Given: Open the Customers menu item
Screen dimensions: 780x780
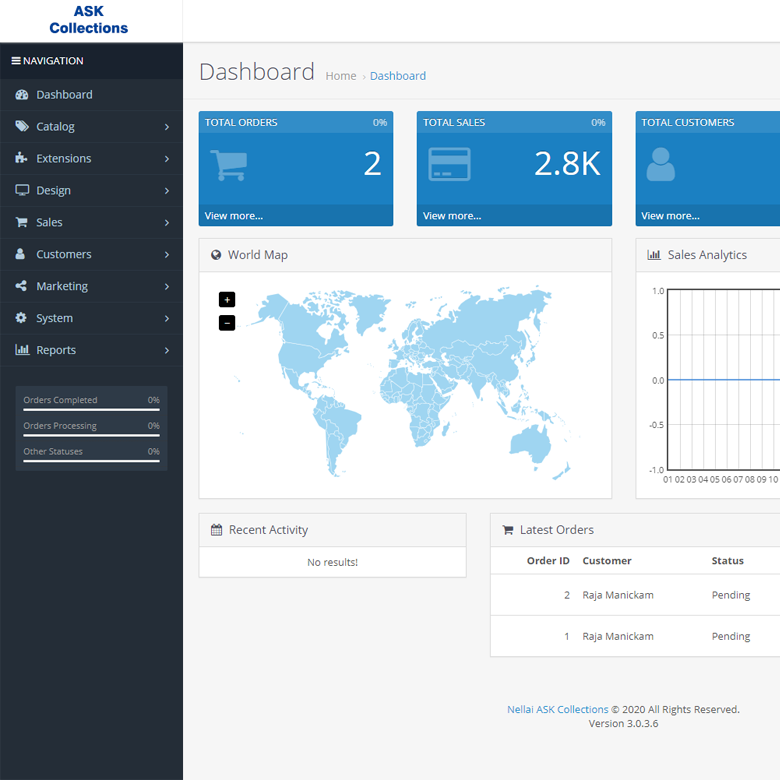Looking at the screenshot, I should (x=64, y=255).
